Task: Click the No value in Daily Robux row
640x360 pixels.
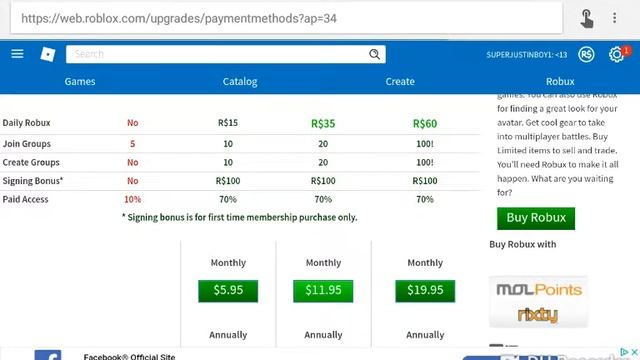Action: coord(133,123)
